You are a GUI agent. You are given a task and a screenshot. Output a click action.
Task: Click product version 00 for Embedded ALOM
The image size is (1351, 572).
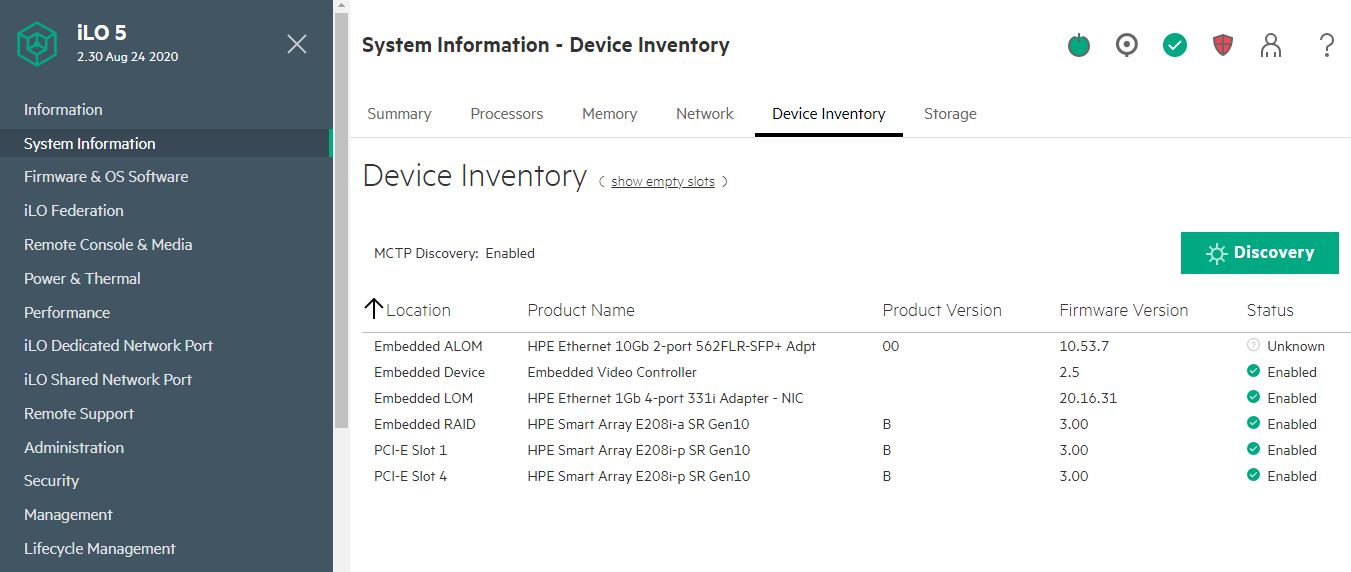[x=891, y=346]
